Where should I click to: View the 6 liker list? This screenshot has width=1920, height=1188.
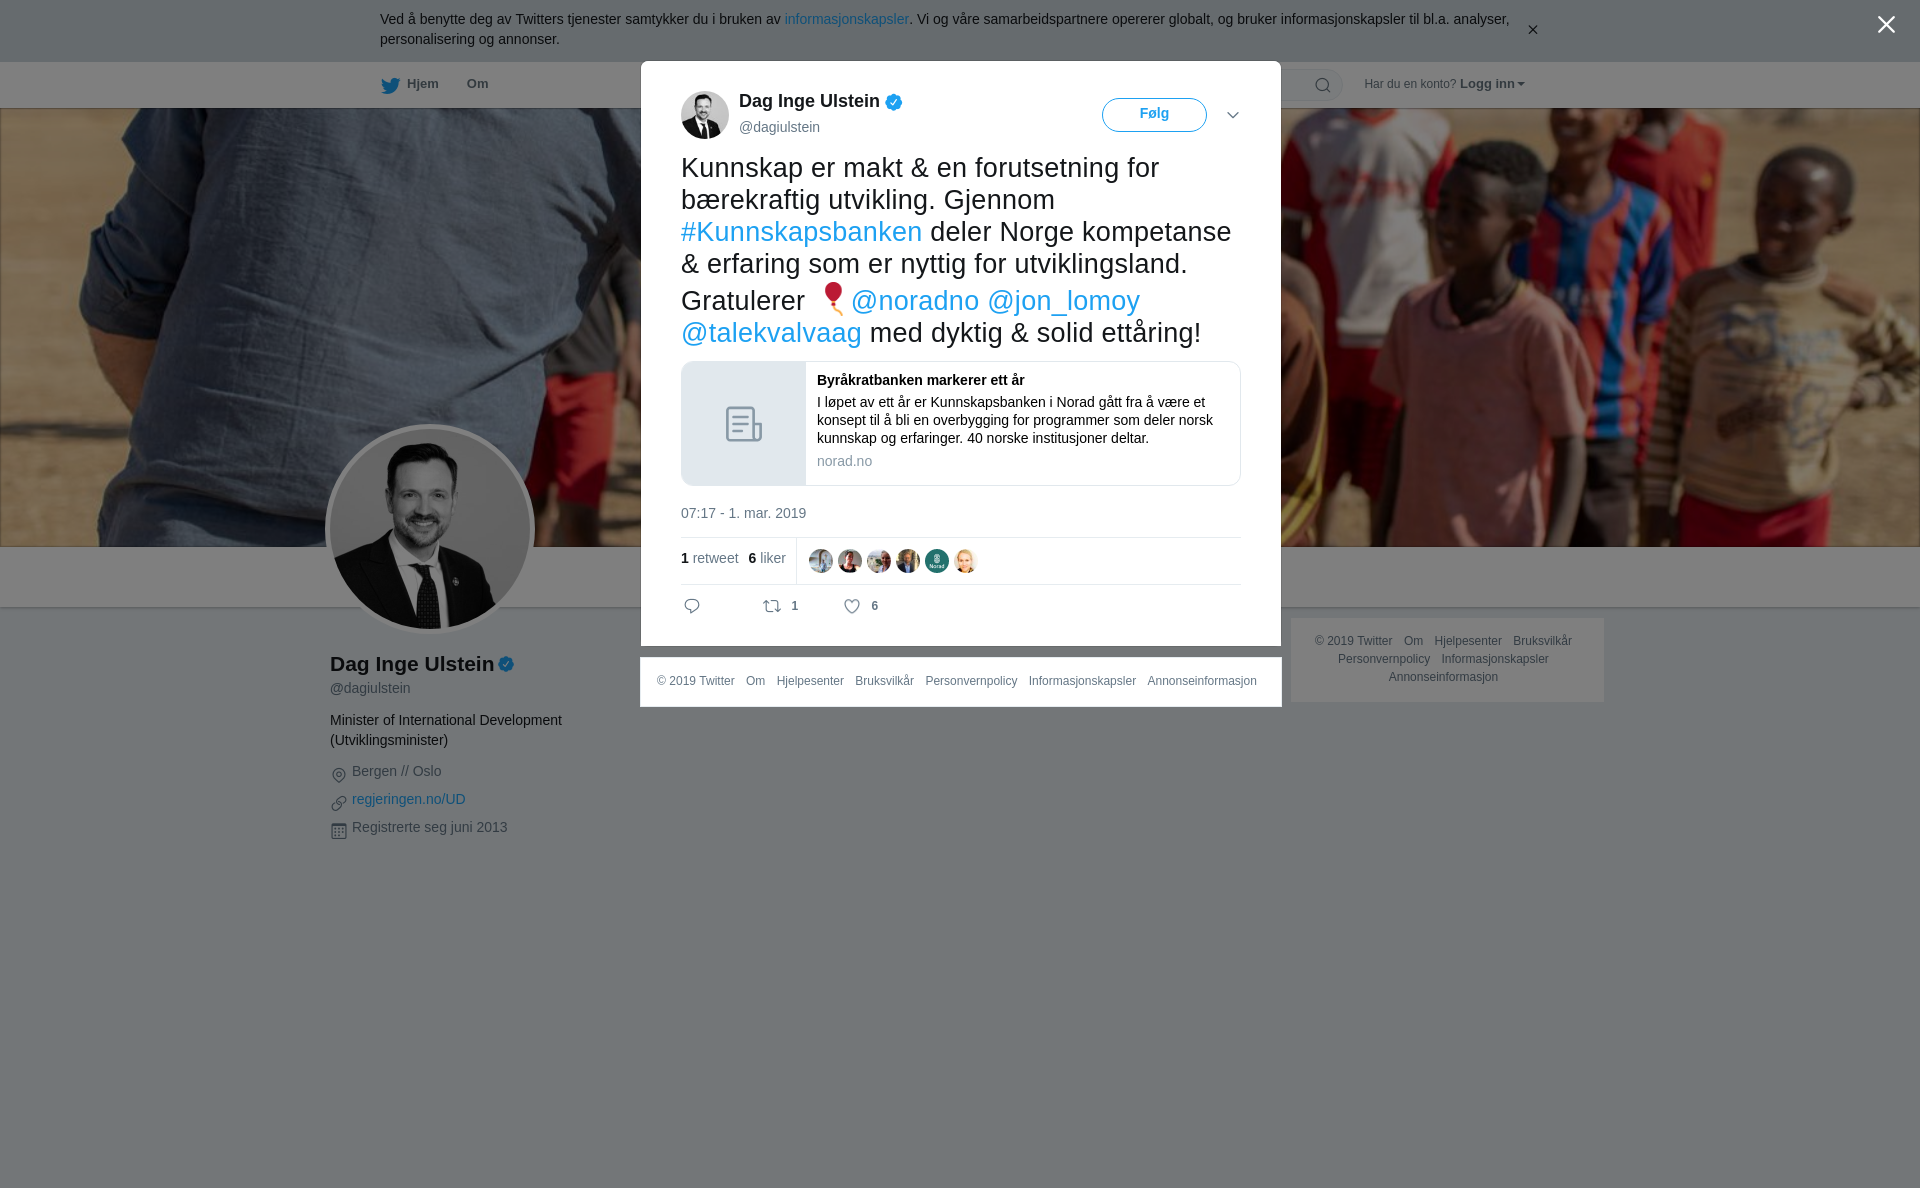point(767,558)
